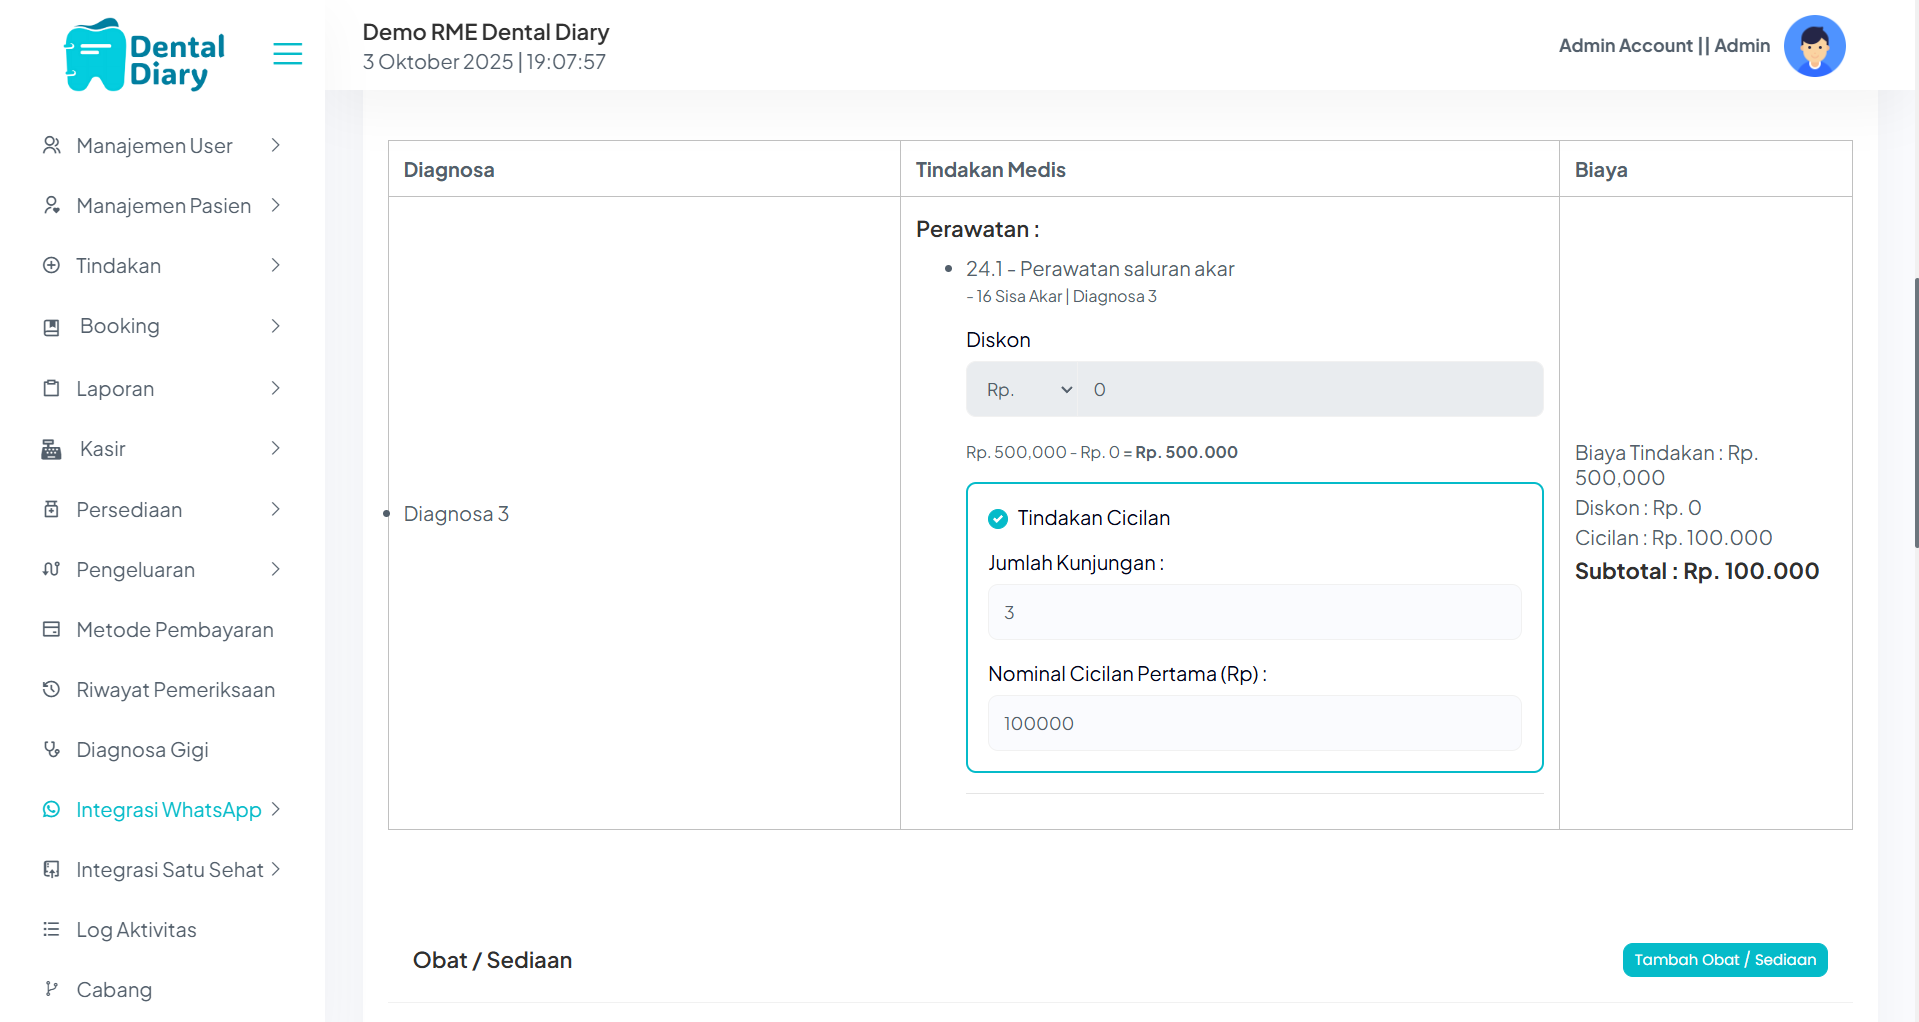
Task: Open the Rp. discount type dropdown
Action: click(x=1022, y=389)
